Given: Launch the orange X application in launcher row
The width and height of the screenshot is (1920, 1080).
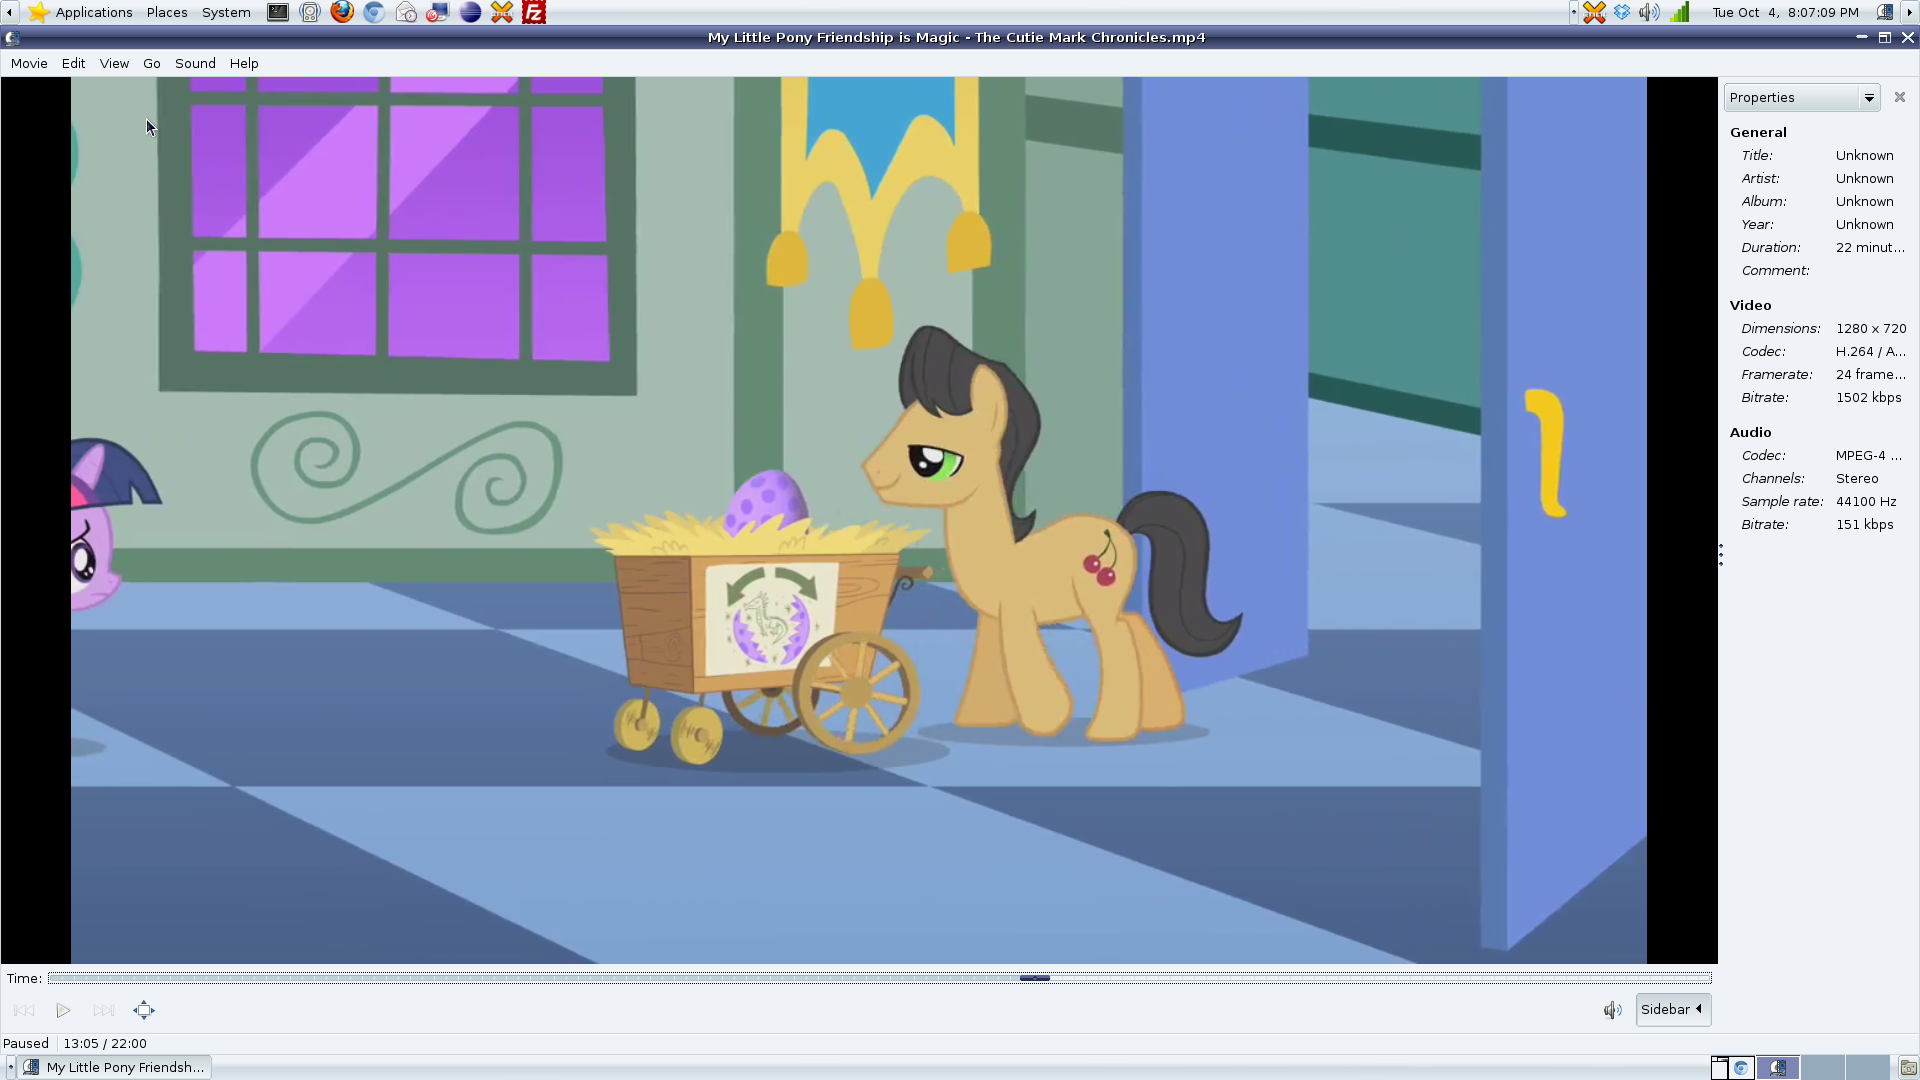Looking at the screenshot, I should click(x=502, y=12).
